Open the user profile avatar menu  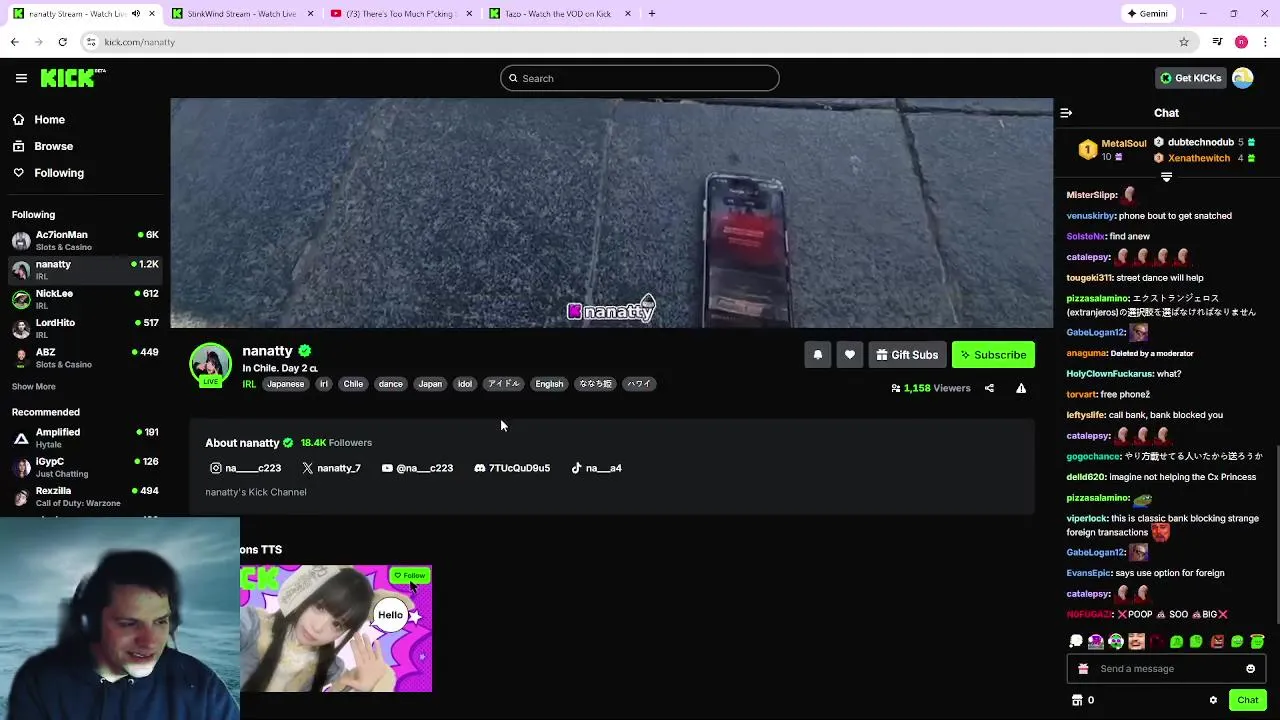1243,78
